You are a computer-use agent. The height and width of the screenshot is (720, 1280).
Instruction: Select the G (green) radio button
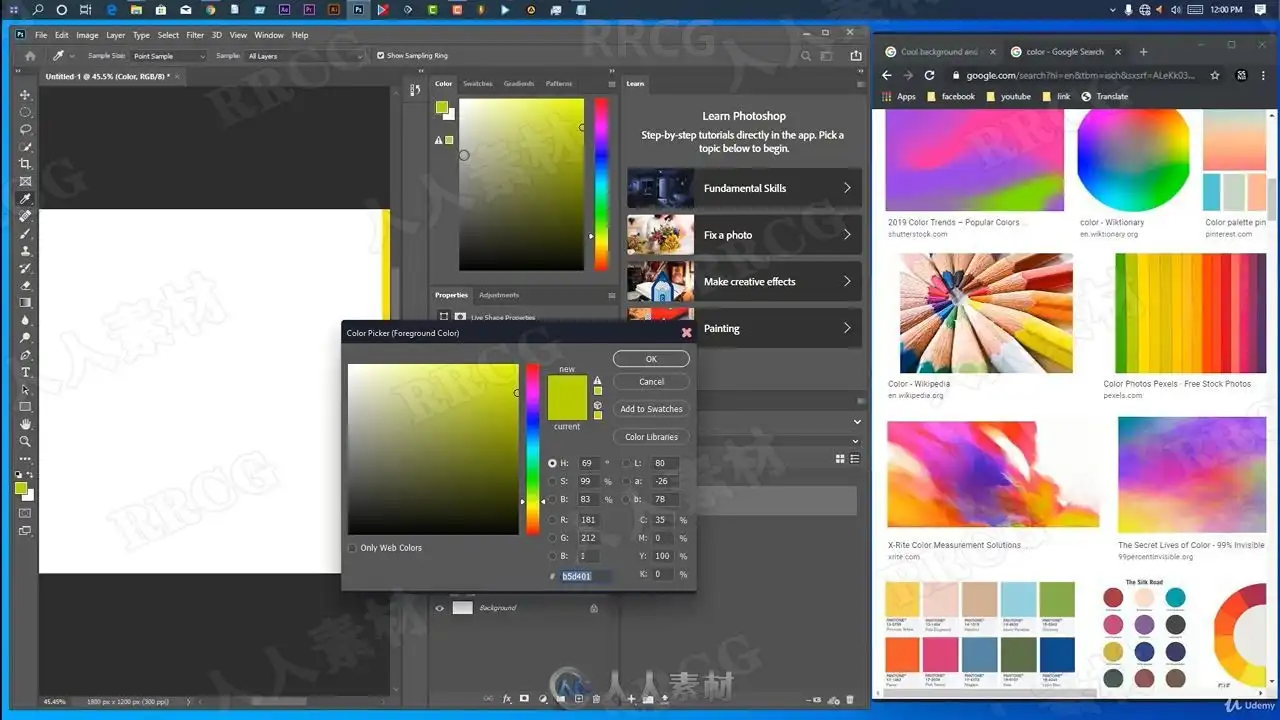552,538
